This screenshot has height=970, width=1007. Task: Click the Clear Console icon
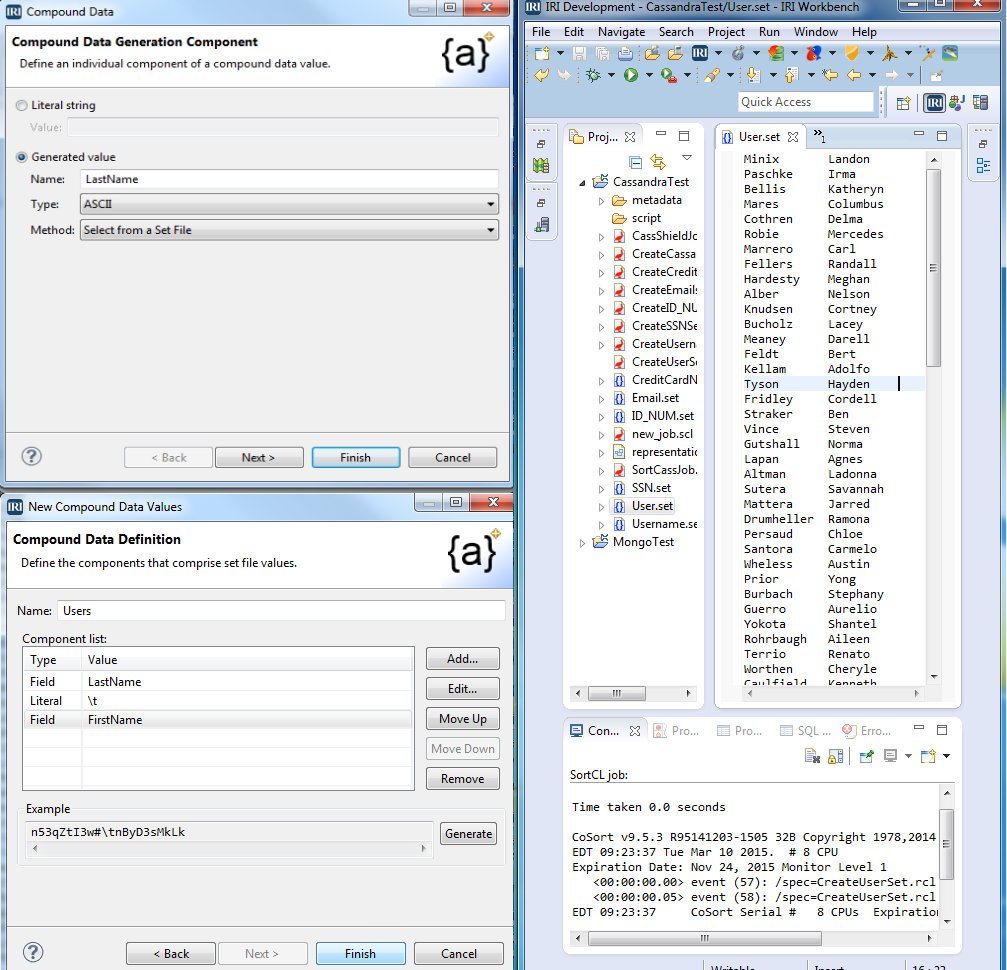812,756
